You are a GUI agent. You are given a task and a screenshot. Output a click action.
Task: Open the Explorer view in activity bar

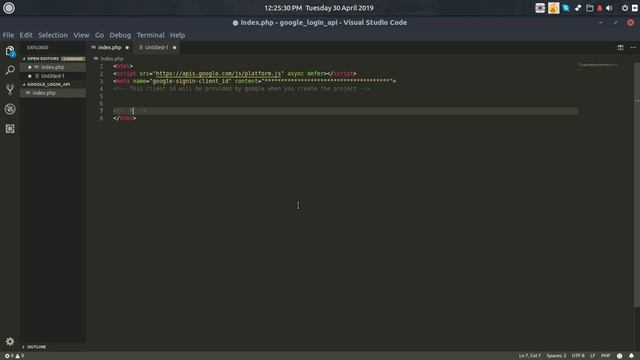click(10, 51)
